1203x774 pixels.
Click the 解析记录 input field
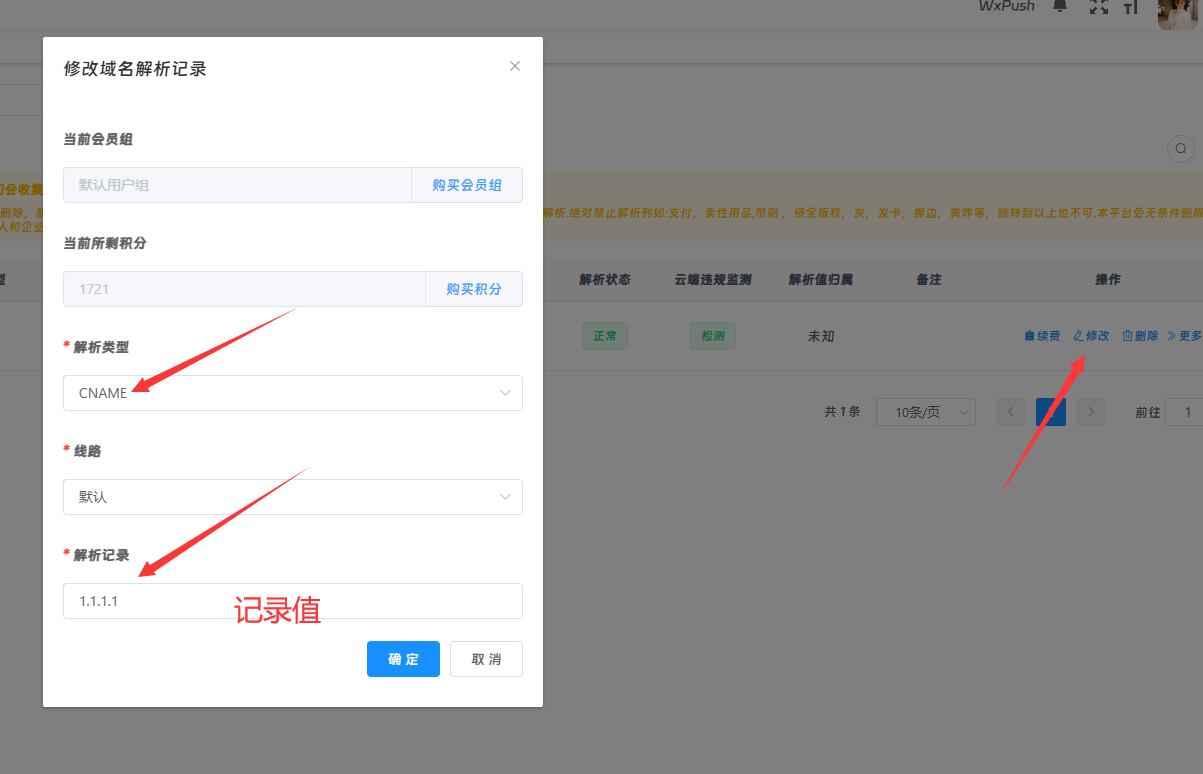pyautogui.click(x=292, y=601)
